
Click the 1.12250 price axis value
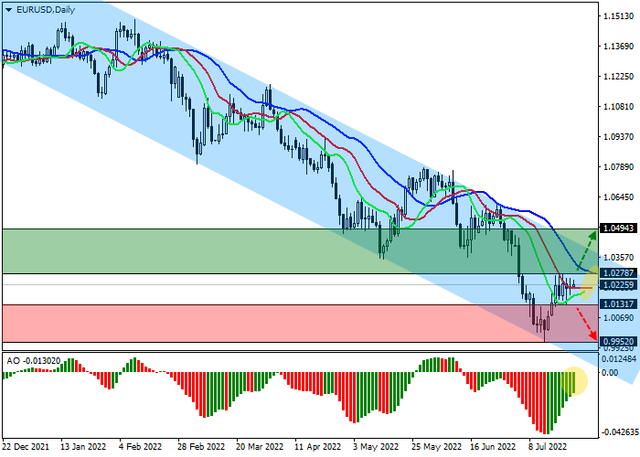(x=619, y=77)
